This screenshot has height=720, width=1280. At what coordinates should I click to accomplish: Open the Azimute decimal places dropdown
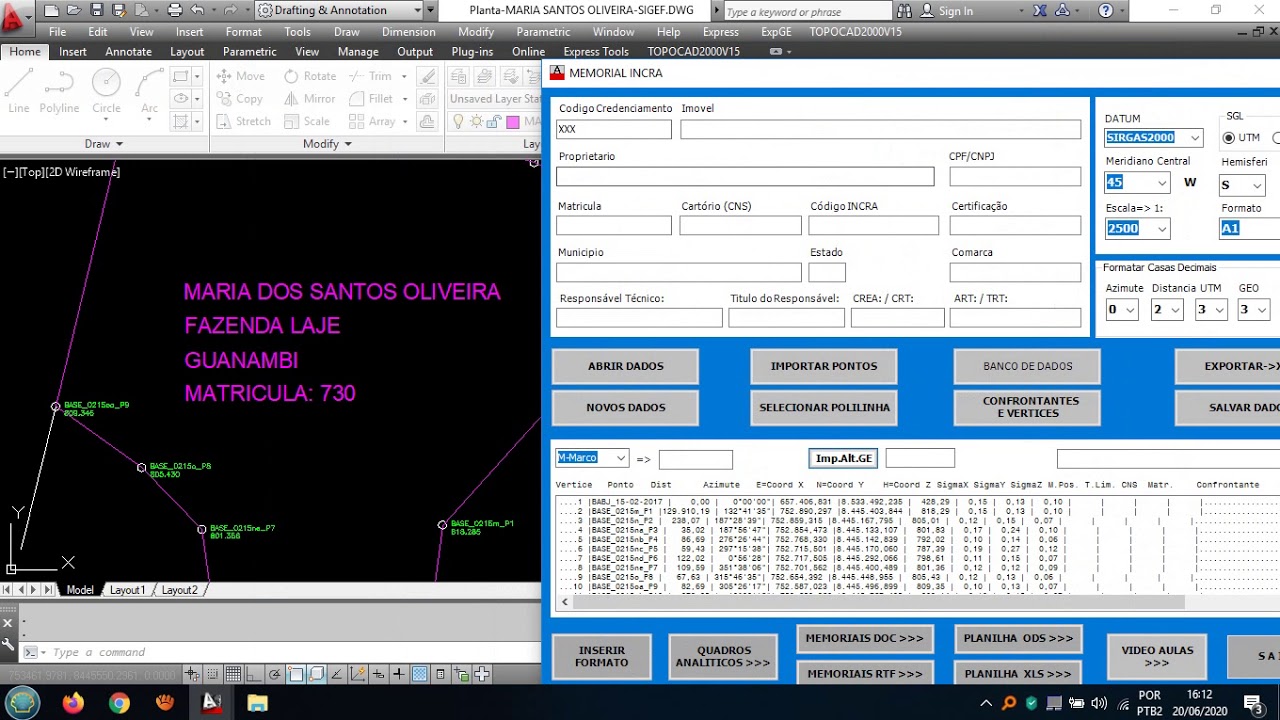click(x=1130, y=311)
